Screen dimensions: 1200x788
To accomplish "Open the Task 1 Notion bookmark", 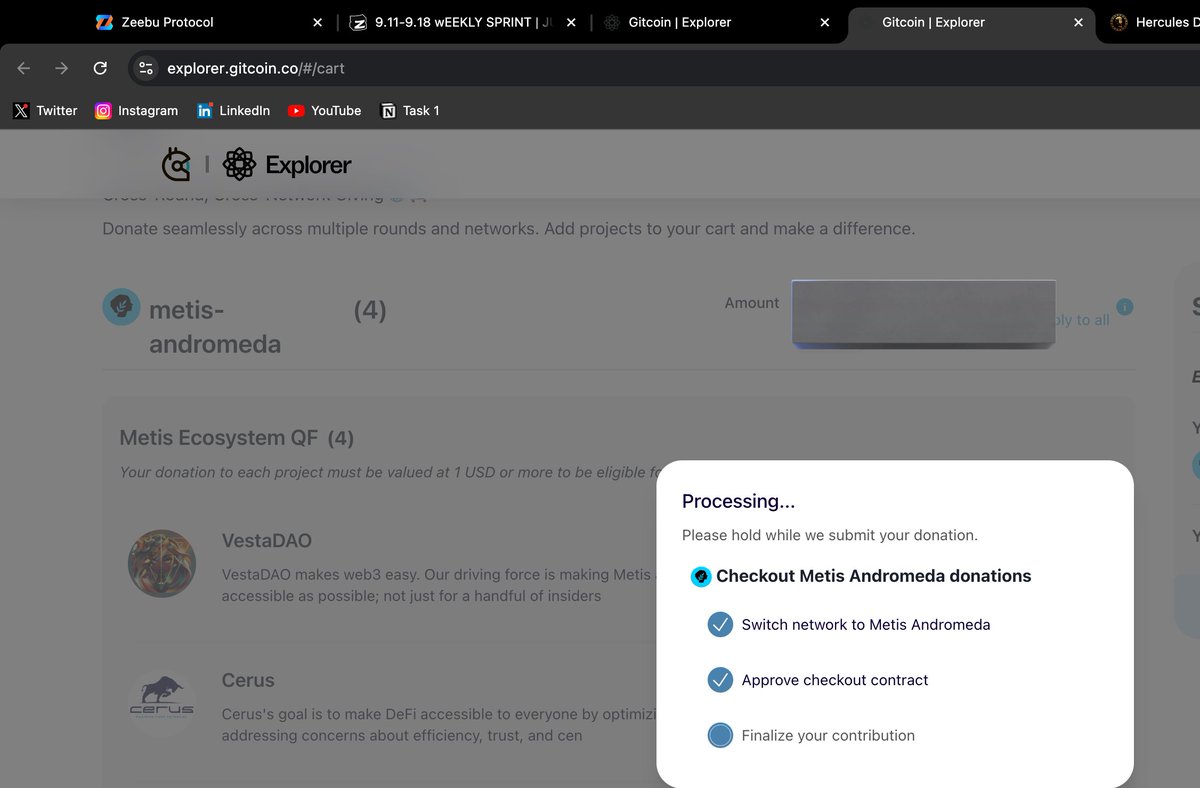I will click(x=410, y=111).
